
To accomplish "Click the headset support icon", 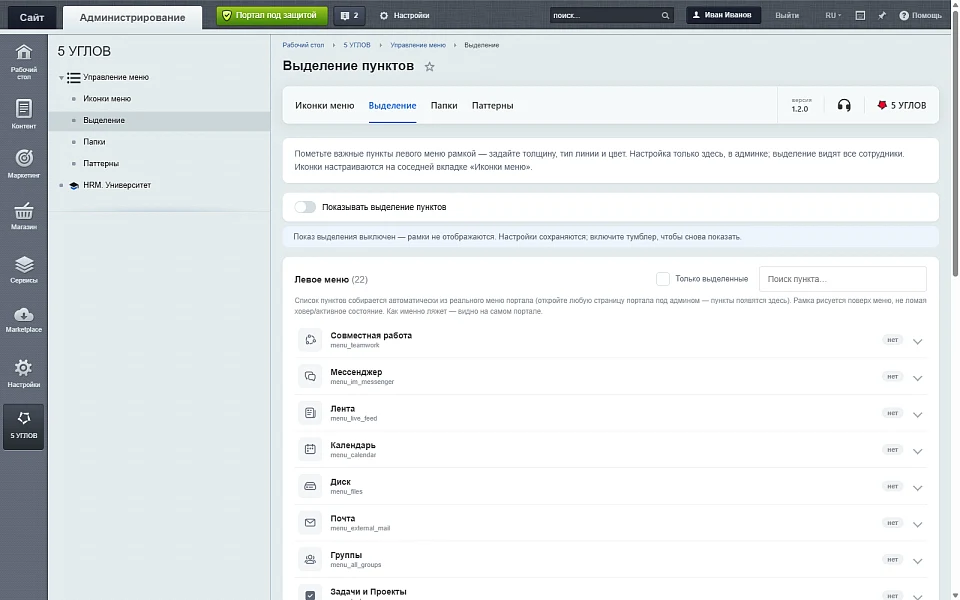I will (844, 105).
